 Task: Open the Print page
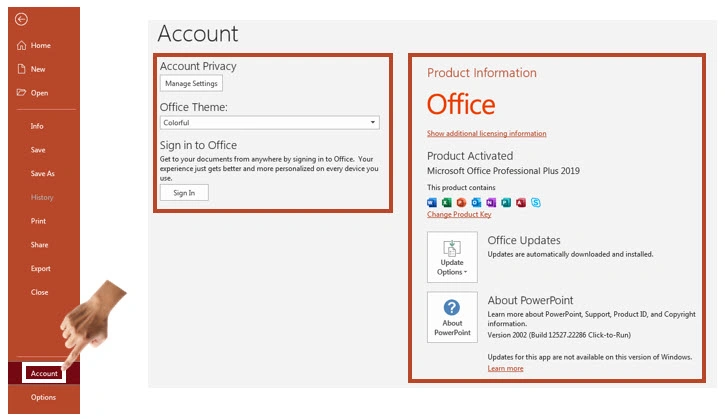point(38,221)
